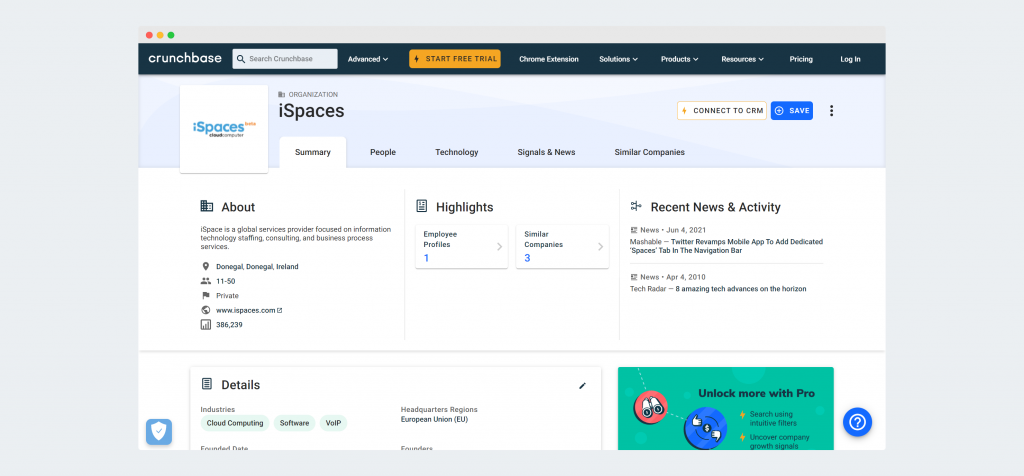Screen dimensions: 1024x476
Task: Click the Unlock more with Pro banner
Action: (x=726, y=408)
